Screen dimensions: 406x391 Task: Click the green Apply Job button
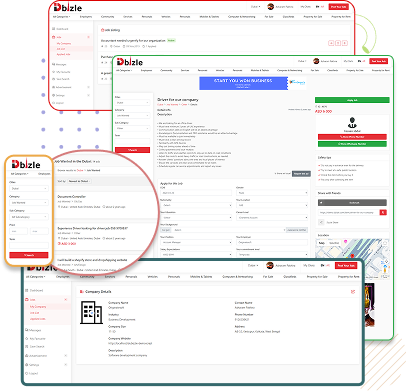pos(352,100)
